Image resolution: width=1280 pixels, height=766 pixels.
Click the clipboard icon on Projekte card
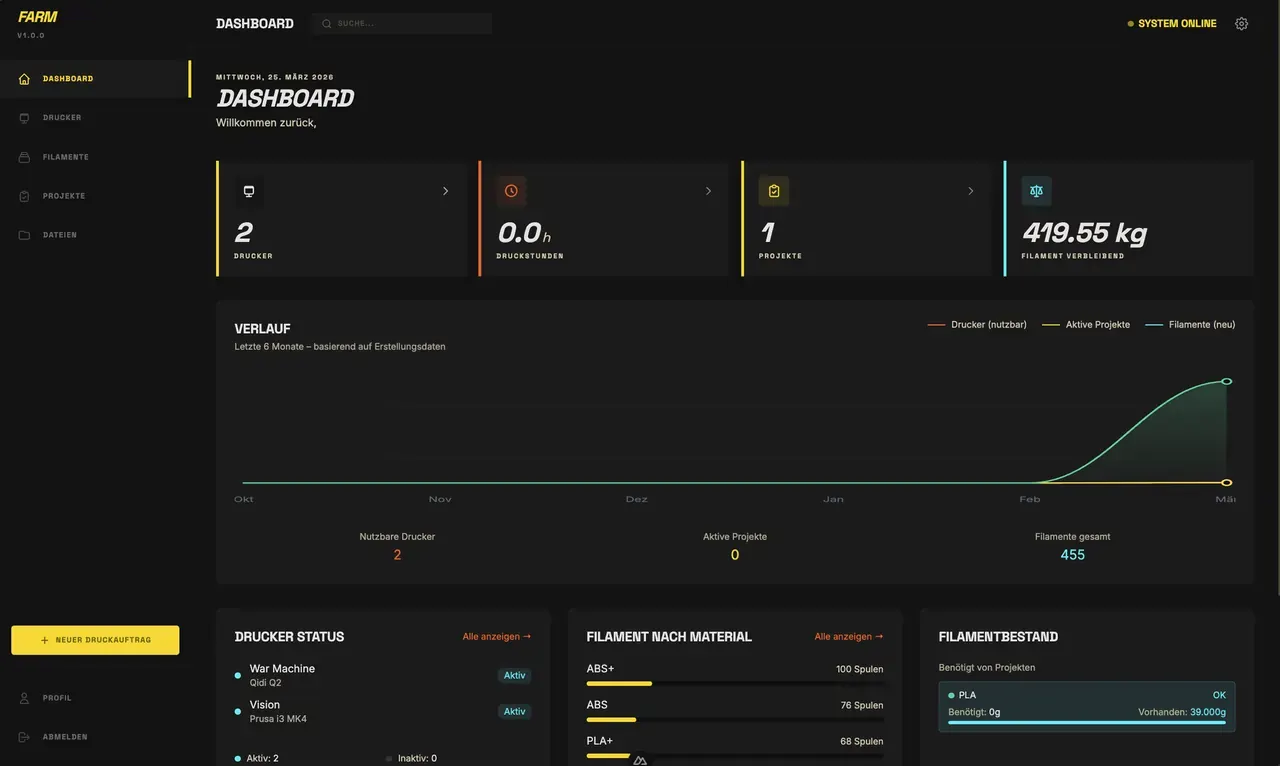pos(774,191)
